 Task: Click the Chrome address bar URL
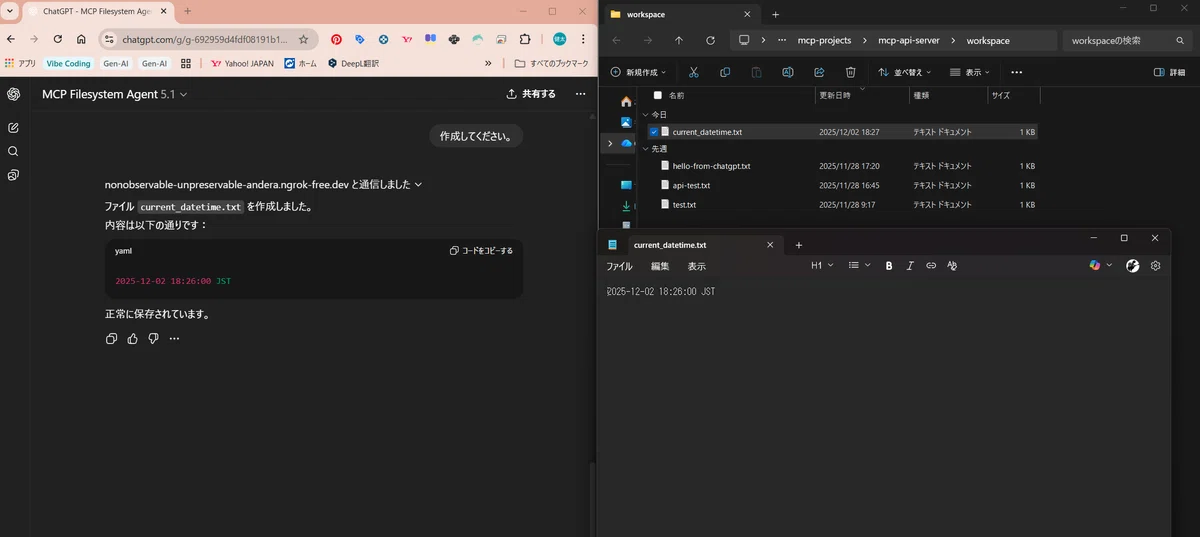204,39
